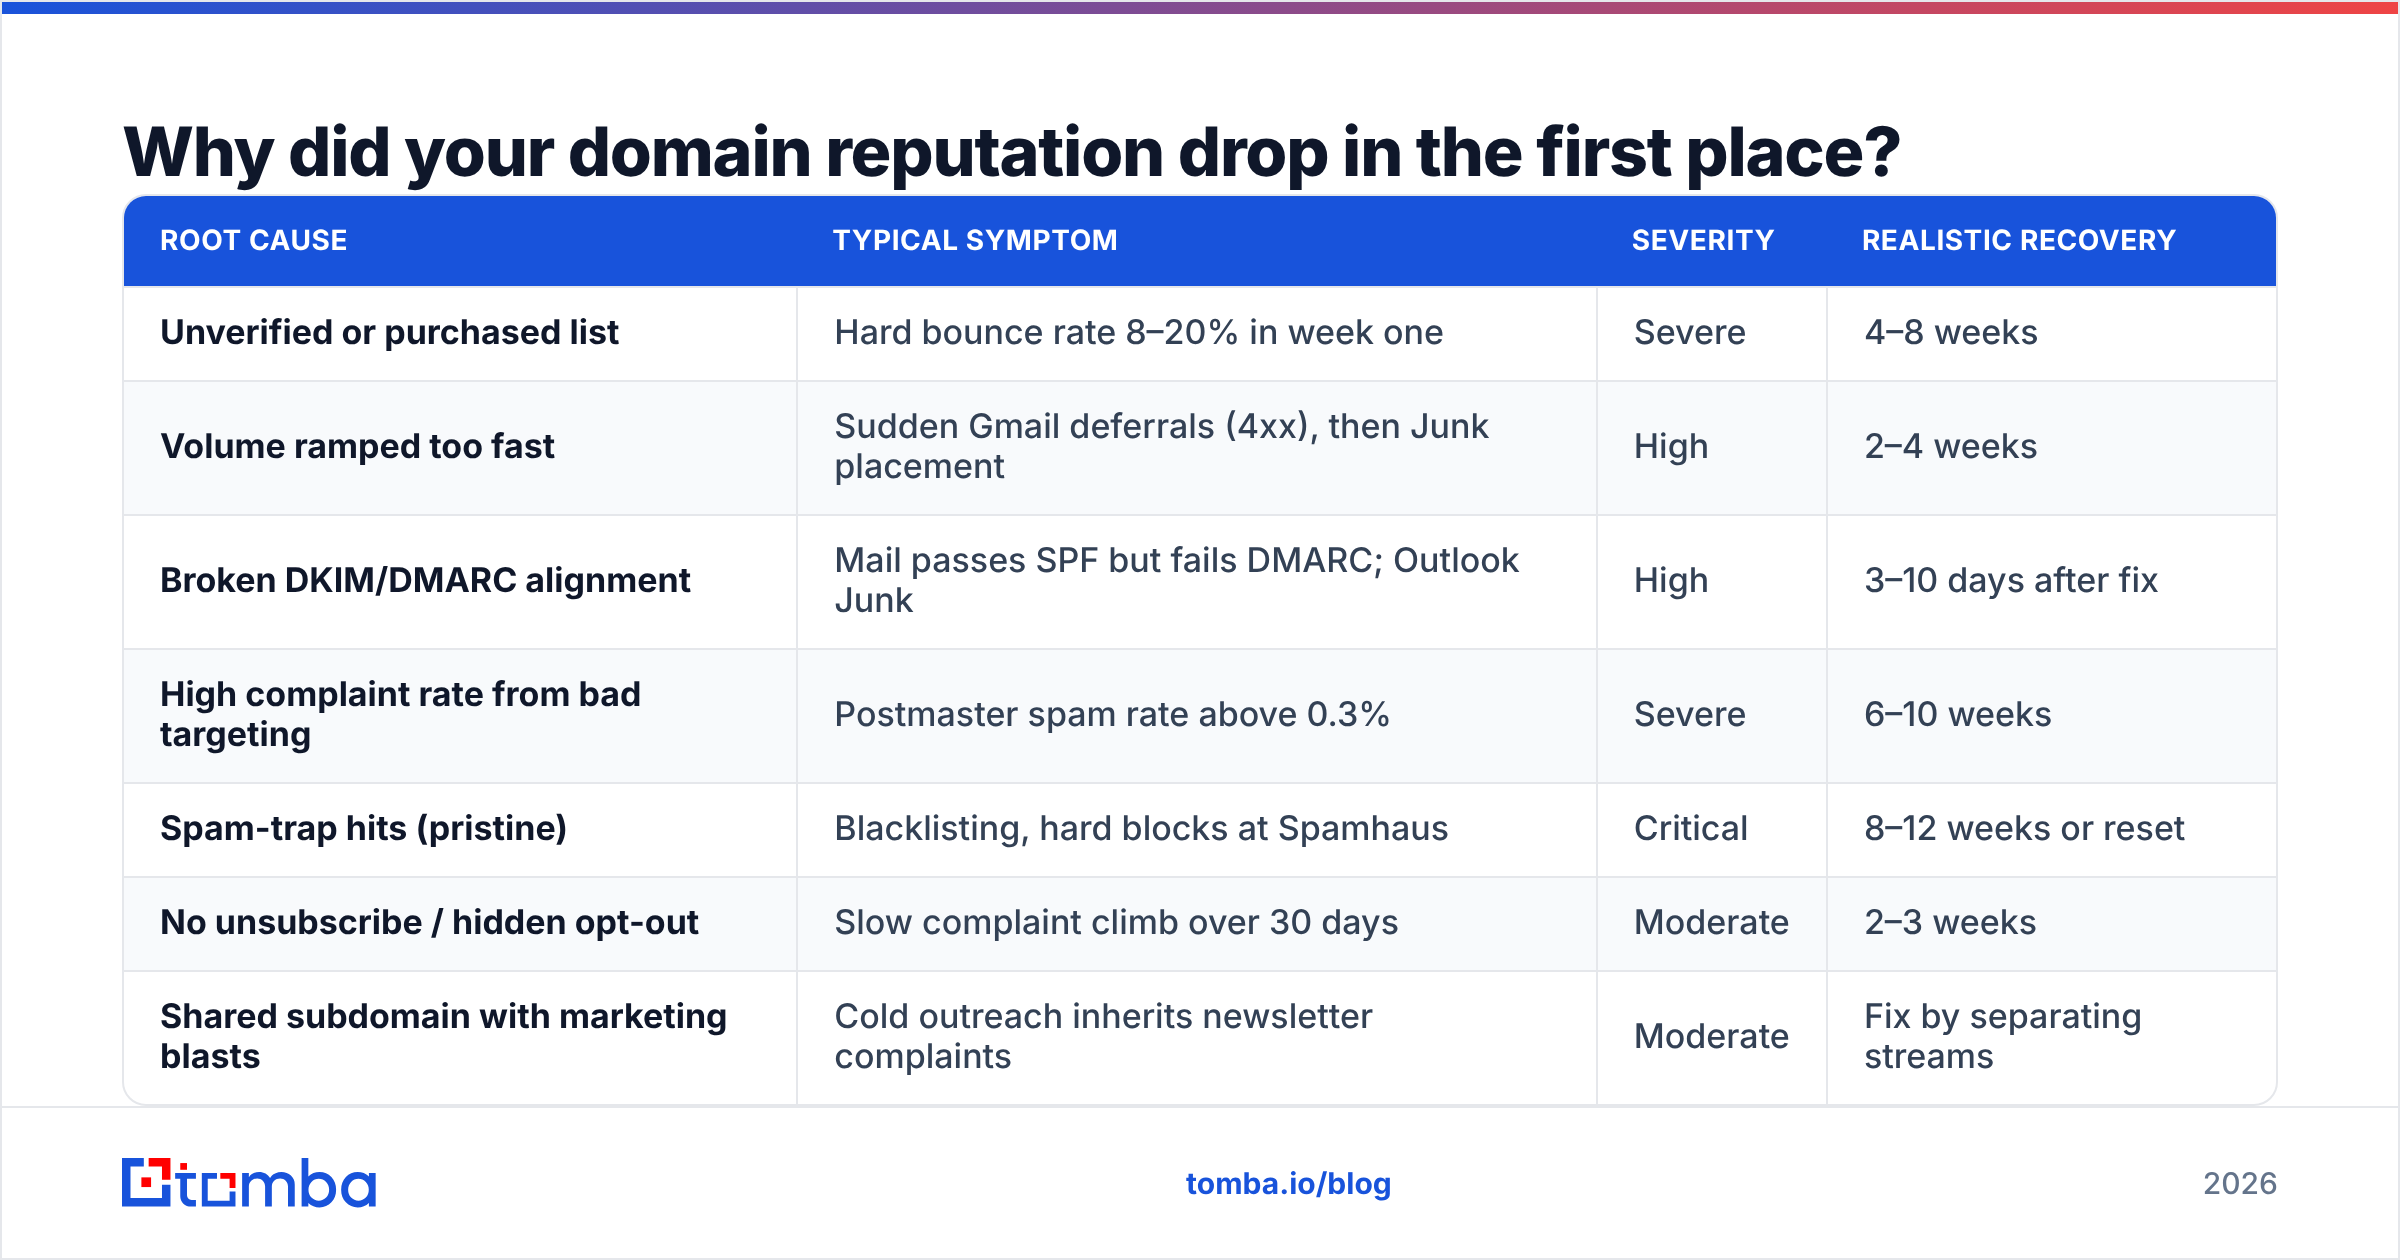Click the tomba logo
Viewport: 2400px width, 1260px height.
click(249, 1183)
